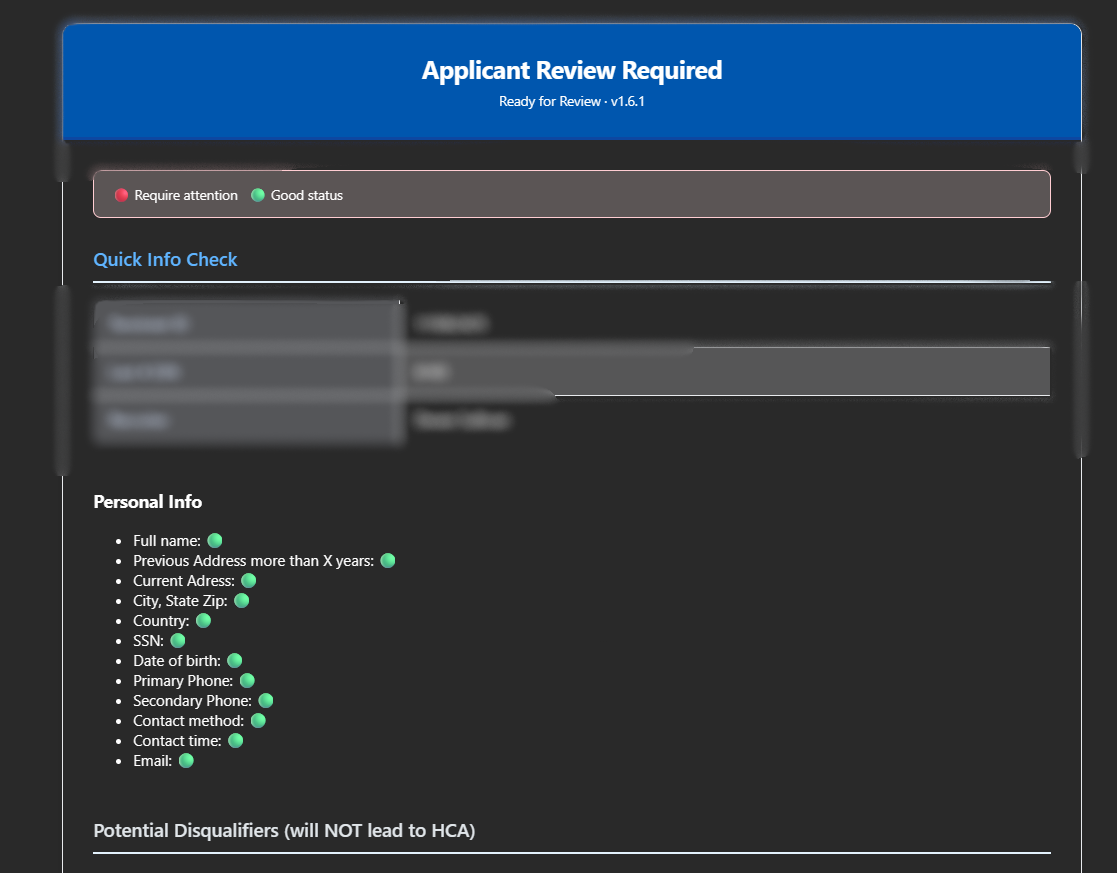Click the Primary Phone green indicator
The width and height of the screenshot is (1117, 873).
[246, 681]
